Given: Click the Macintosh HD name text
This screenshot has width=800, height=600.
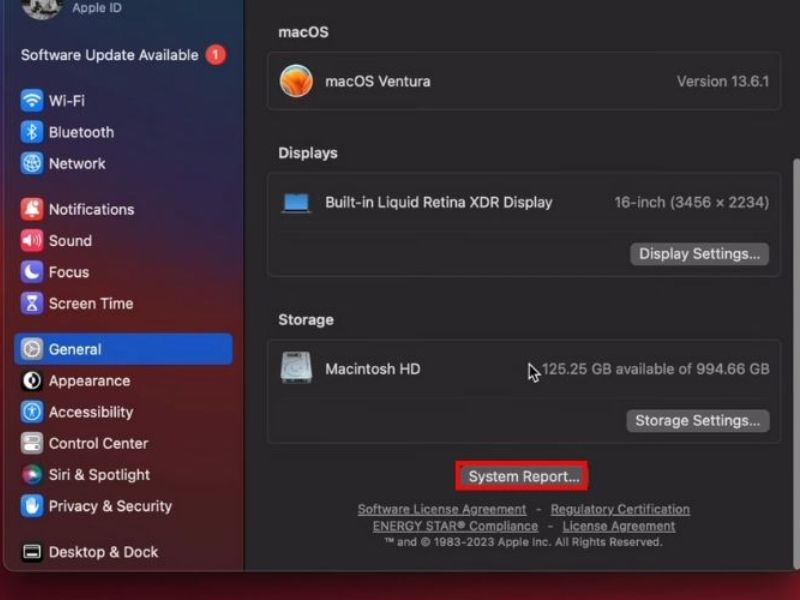Looking at the screenshot, I should click(x=372, y=368).
